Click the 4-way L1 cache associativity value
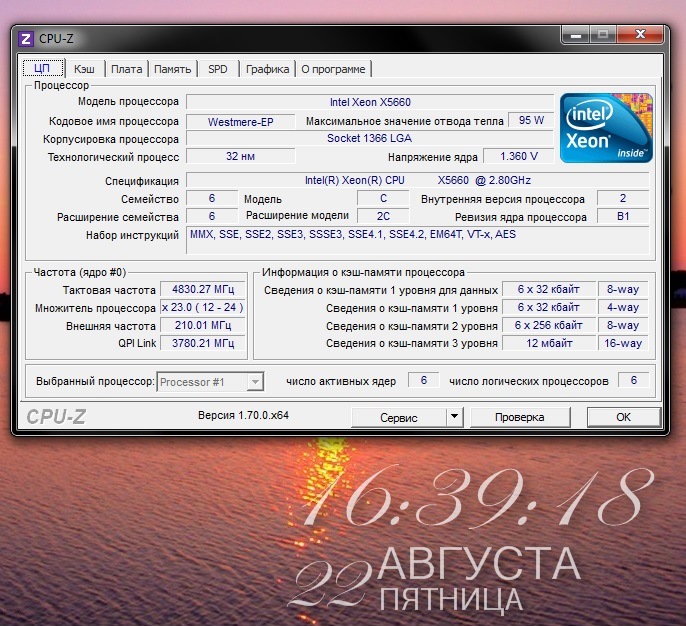686x626 pixels. (x=623, y=307)
